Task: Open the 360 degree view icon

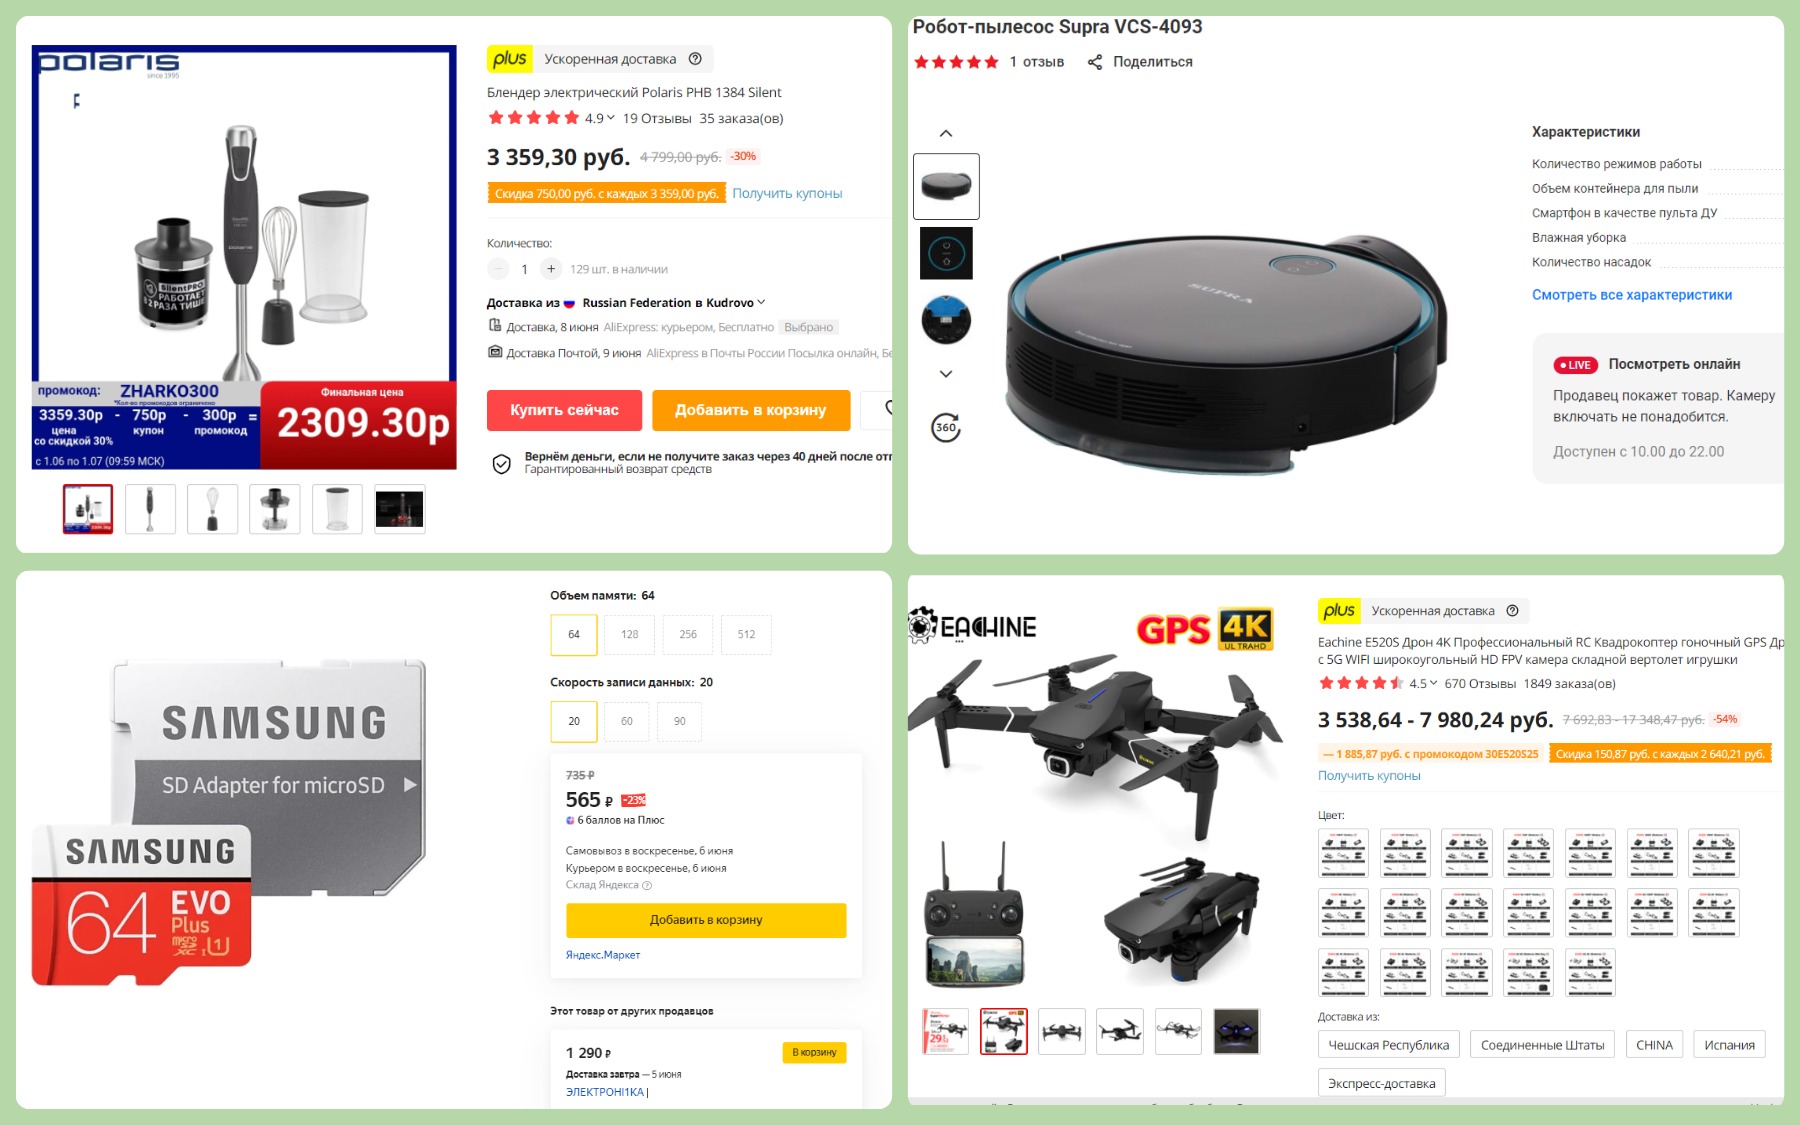Action: [946, 428]
